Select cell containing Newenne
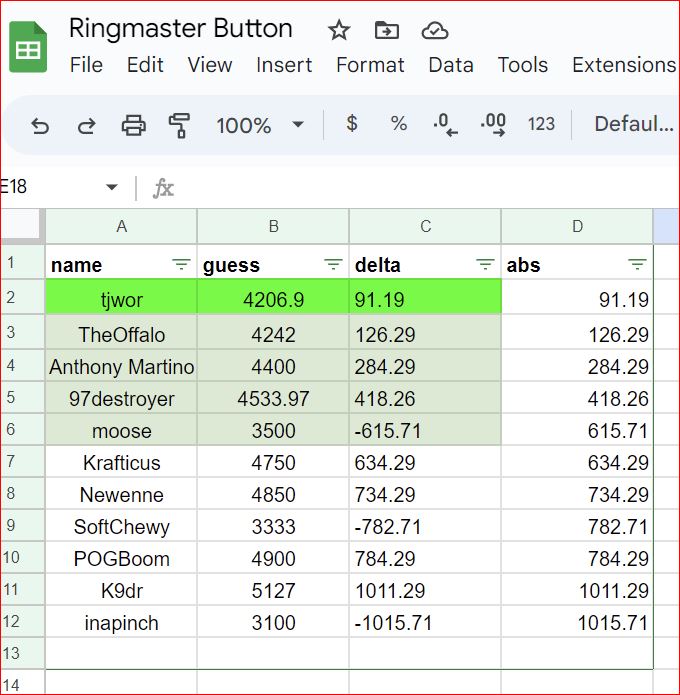Image resolution: width=680 pixels, height=695 pixels. [121, 494]
